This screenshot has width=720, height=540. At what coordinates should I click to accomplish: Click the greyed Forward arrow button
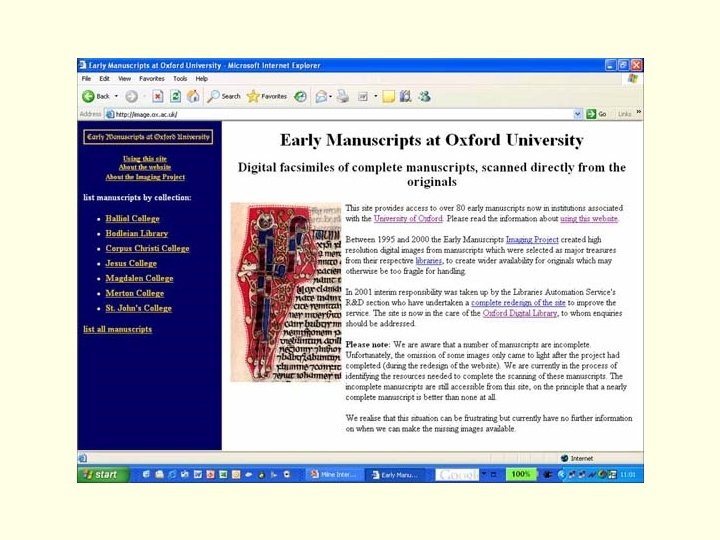click(131, 96)
